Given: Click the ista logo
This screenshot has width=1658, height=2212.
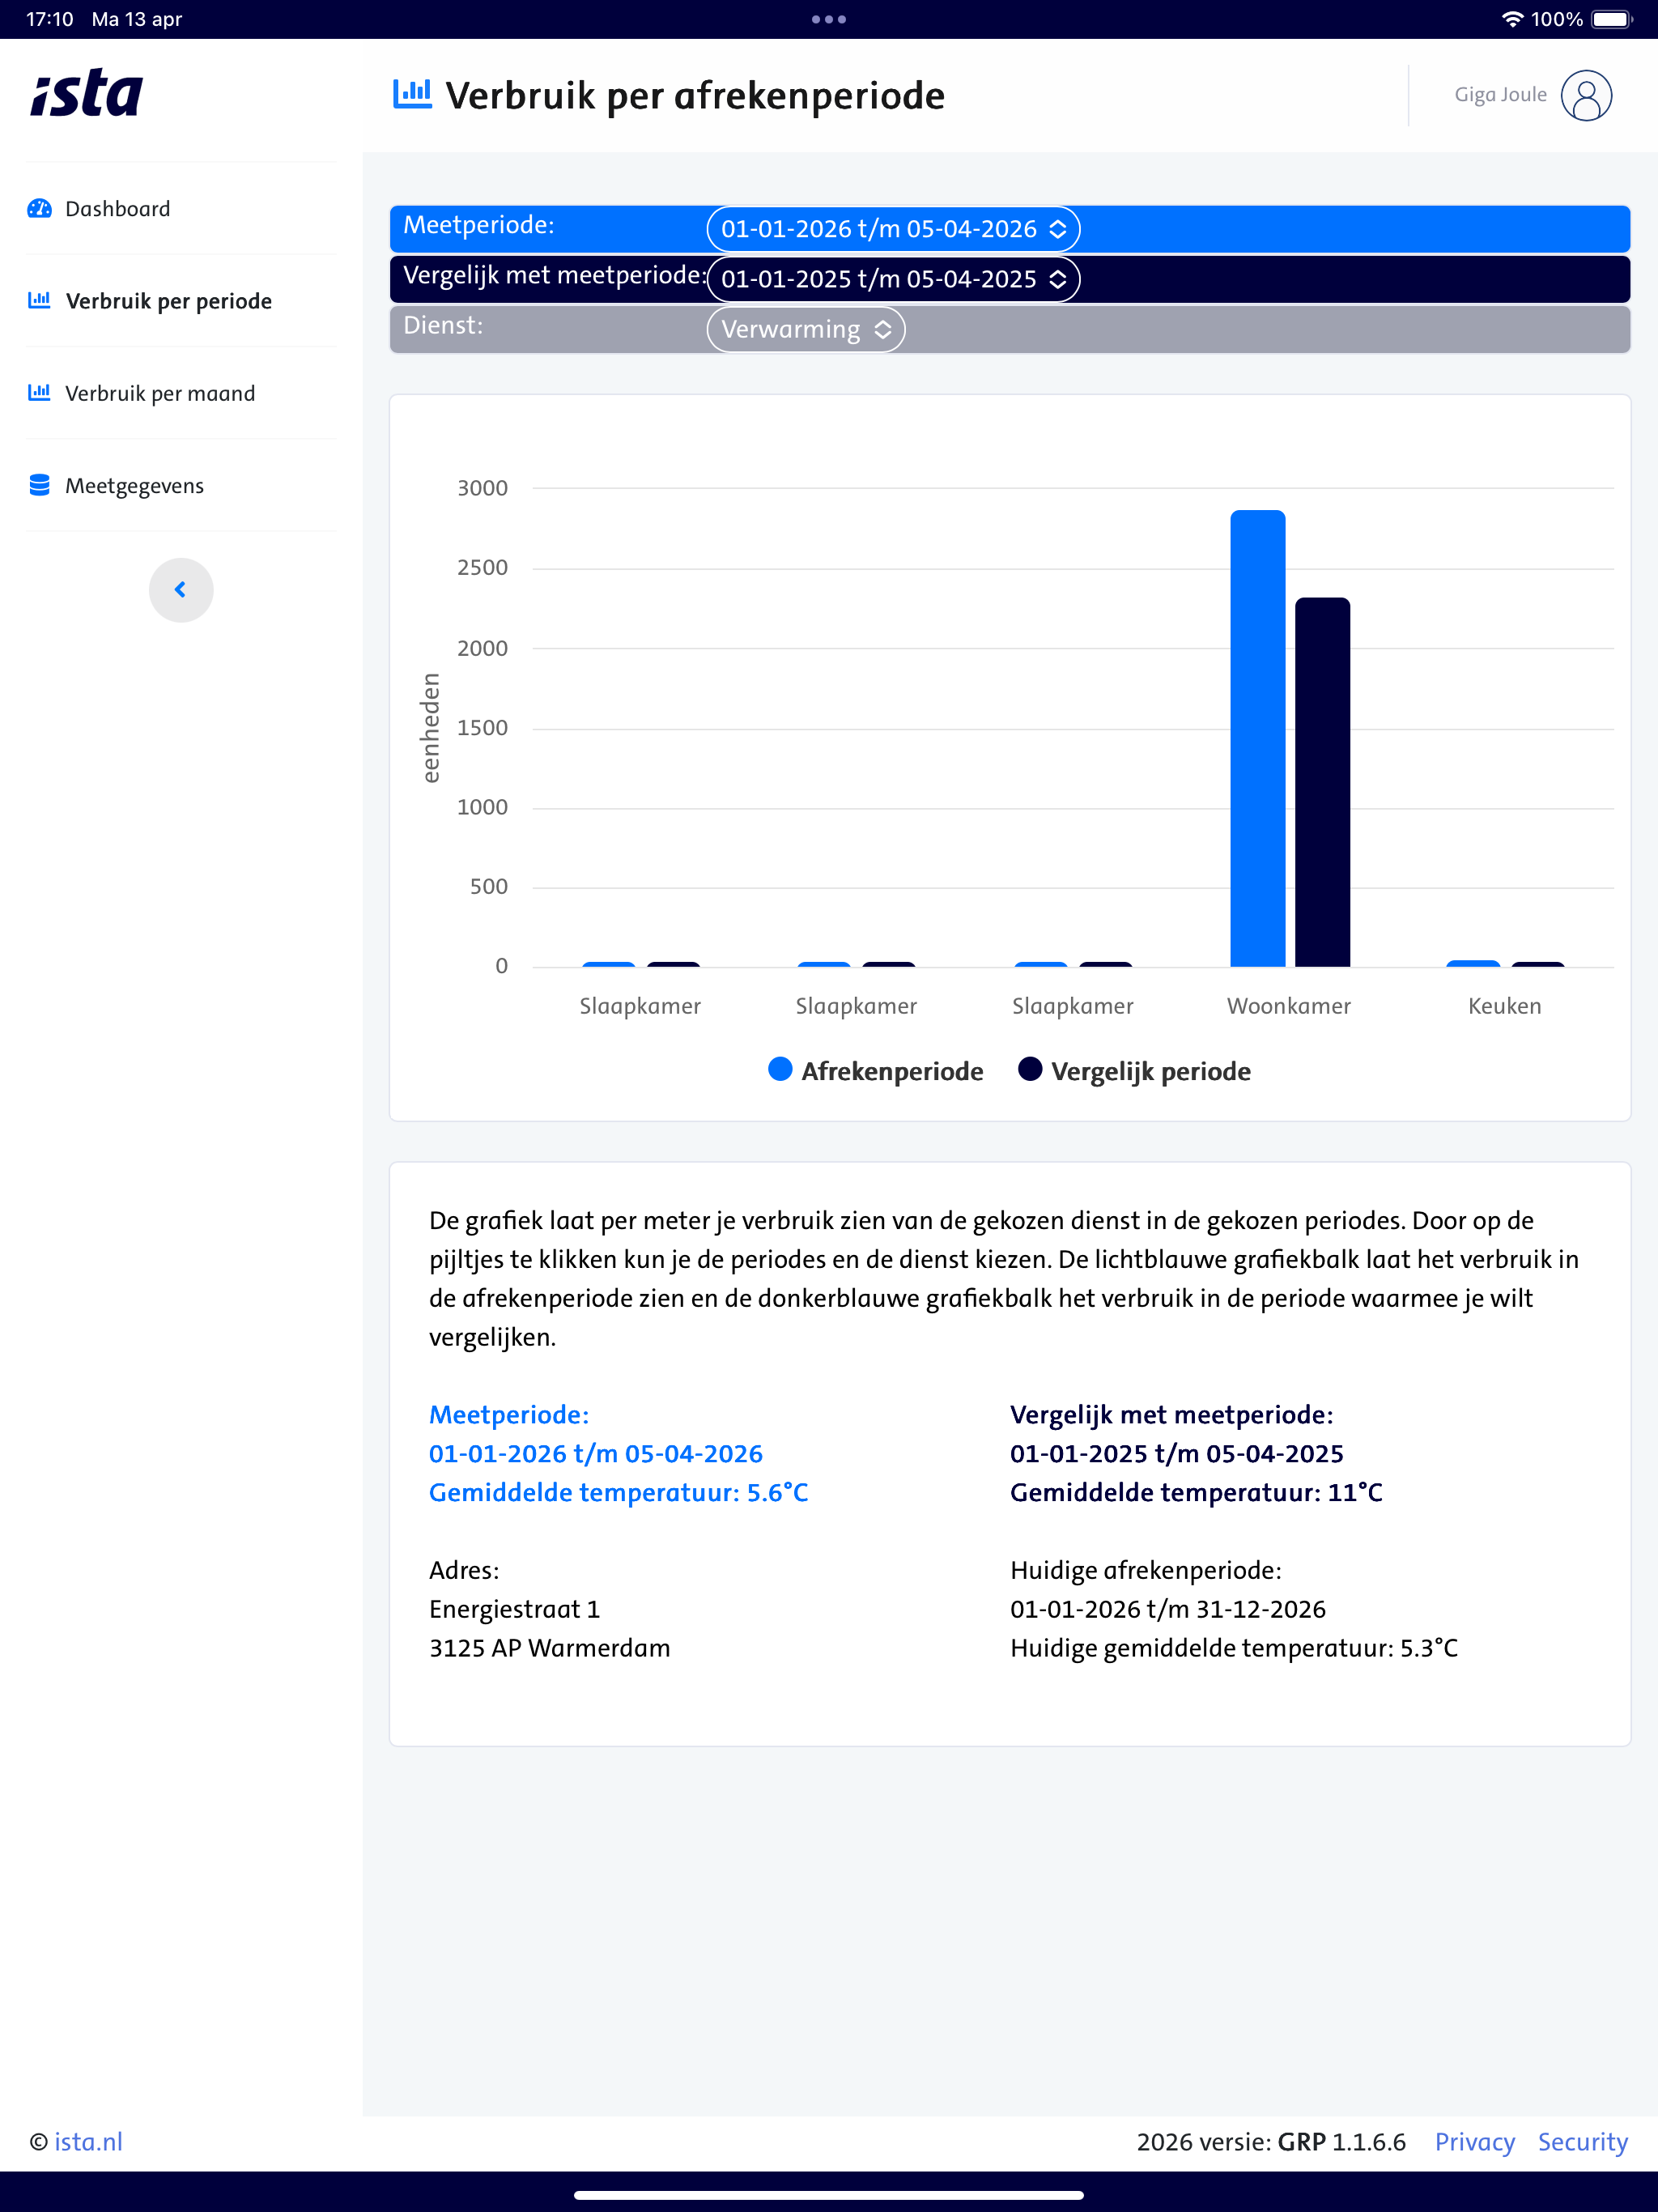Looking at the screenshot, I should 86,95.
